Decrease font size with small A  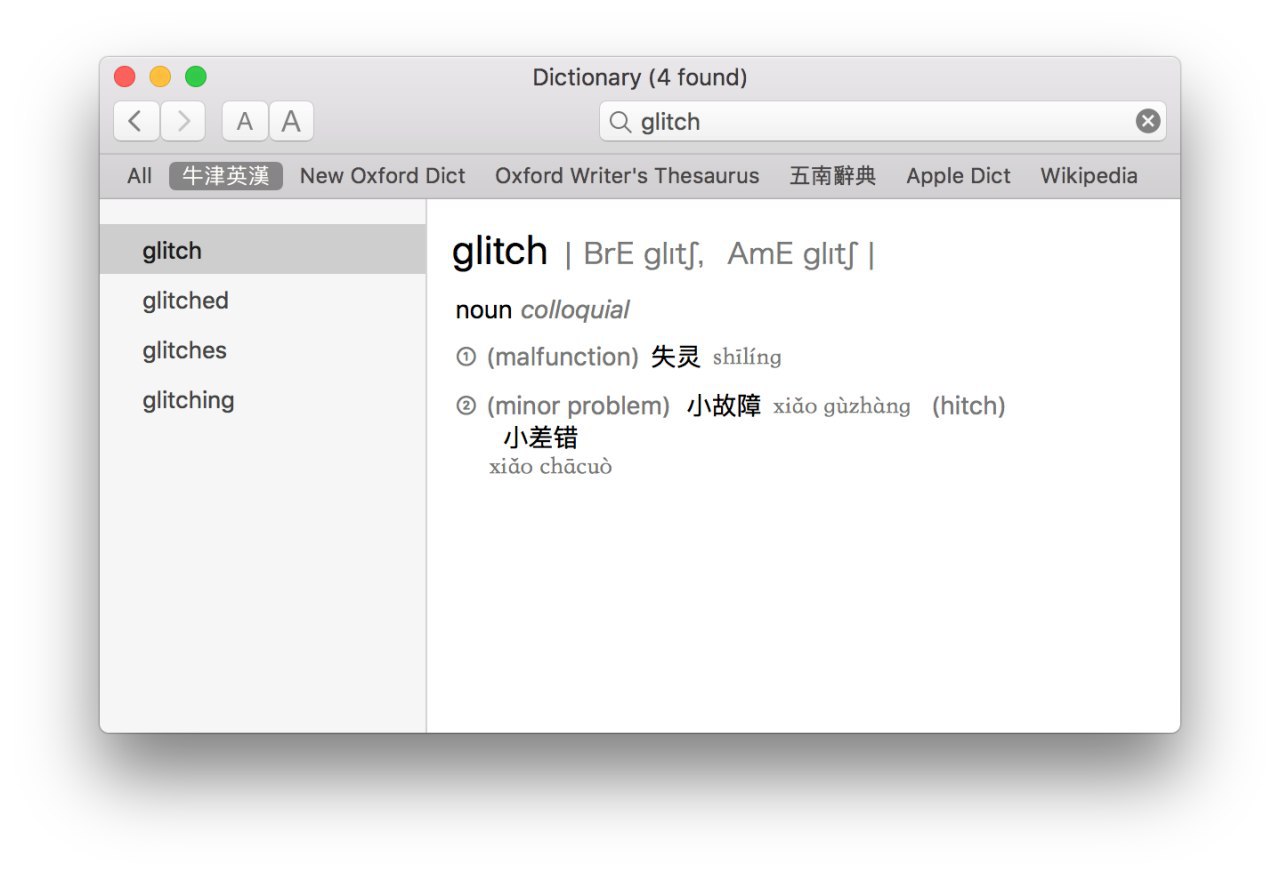coord(245,122)
